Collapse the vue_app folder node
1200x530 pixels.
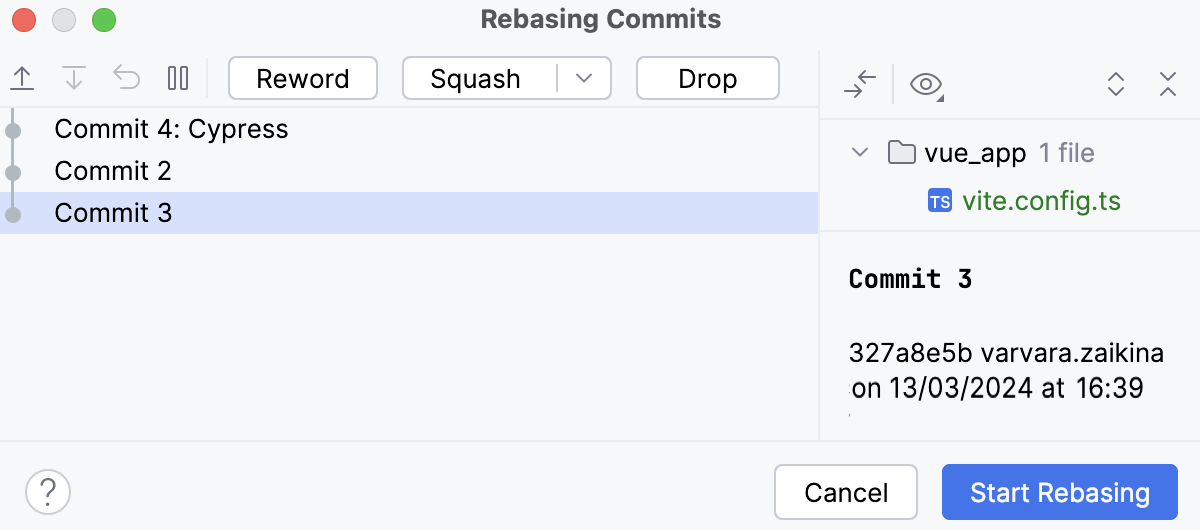[x=858, y=153]
